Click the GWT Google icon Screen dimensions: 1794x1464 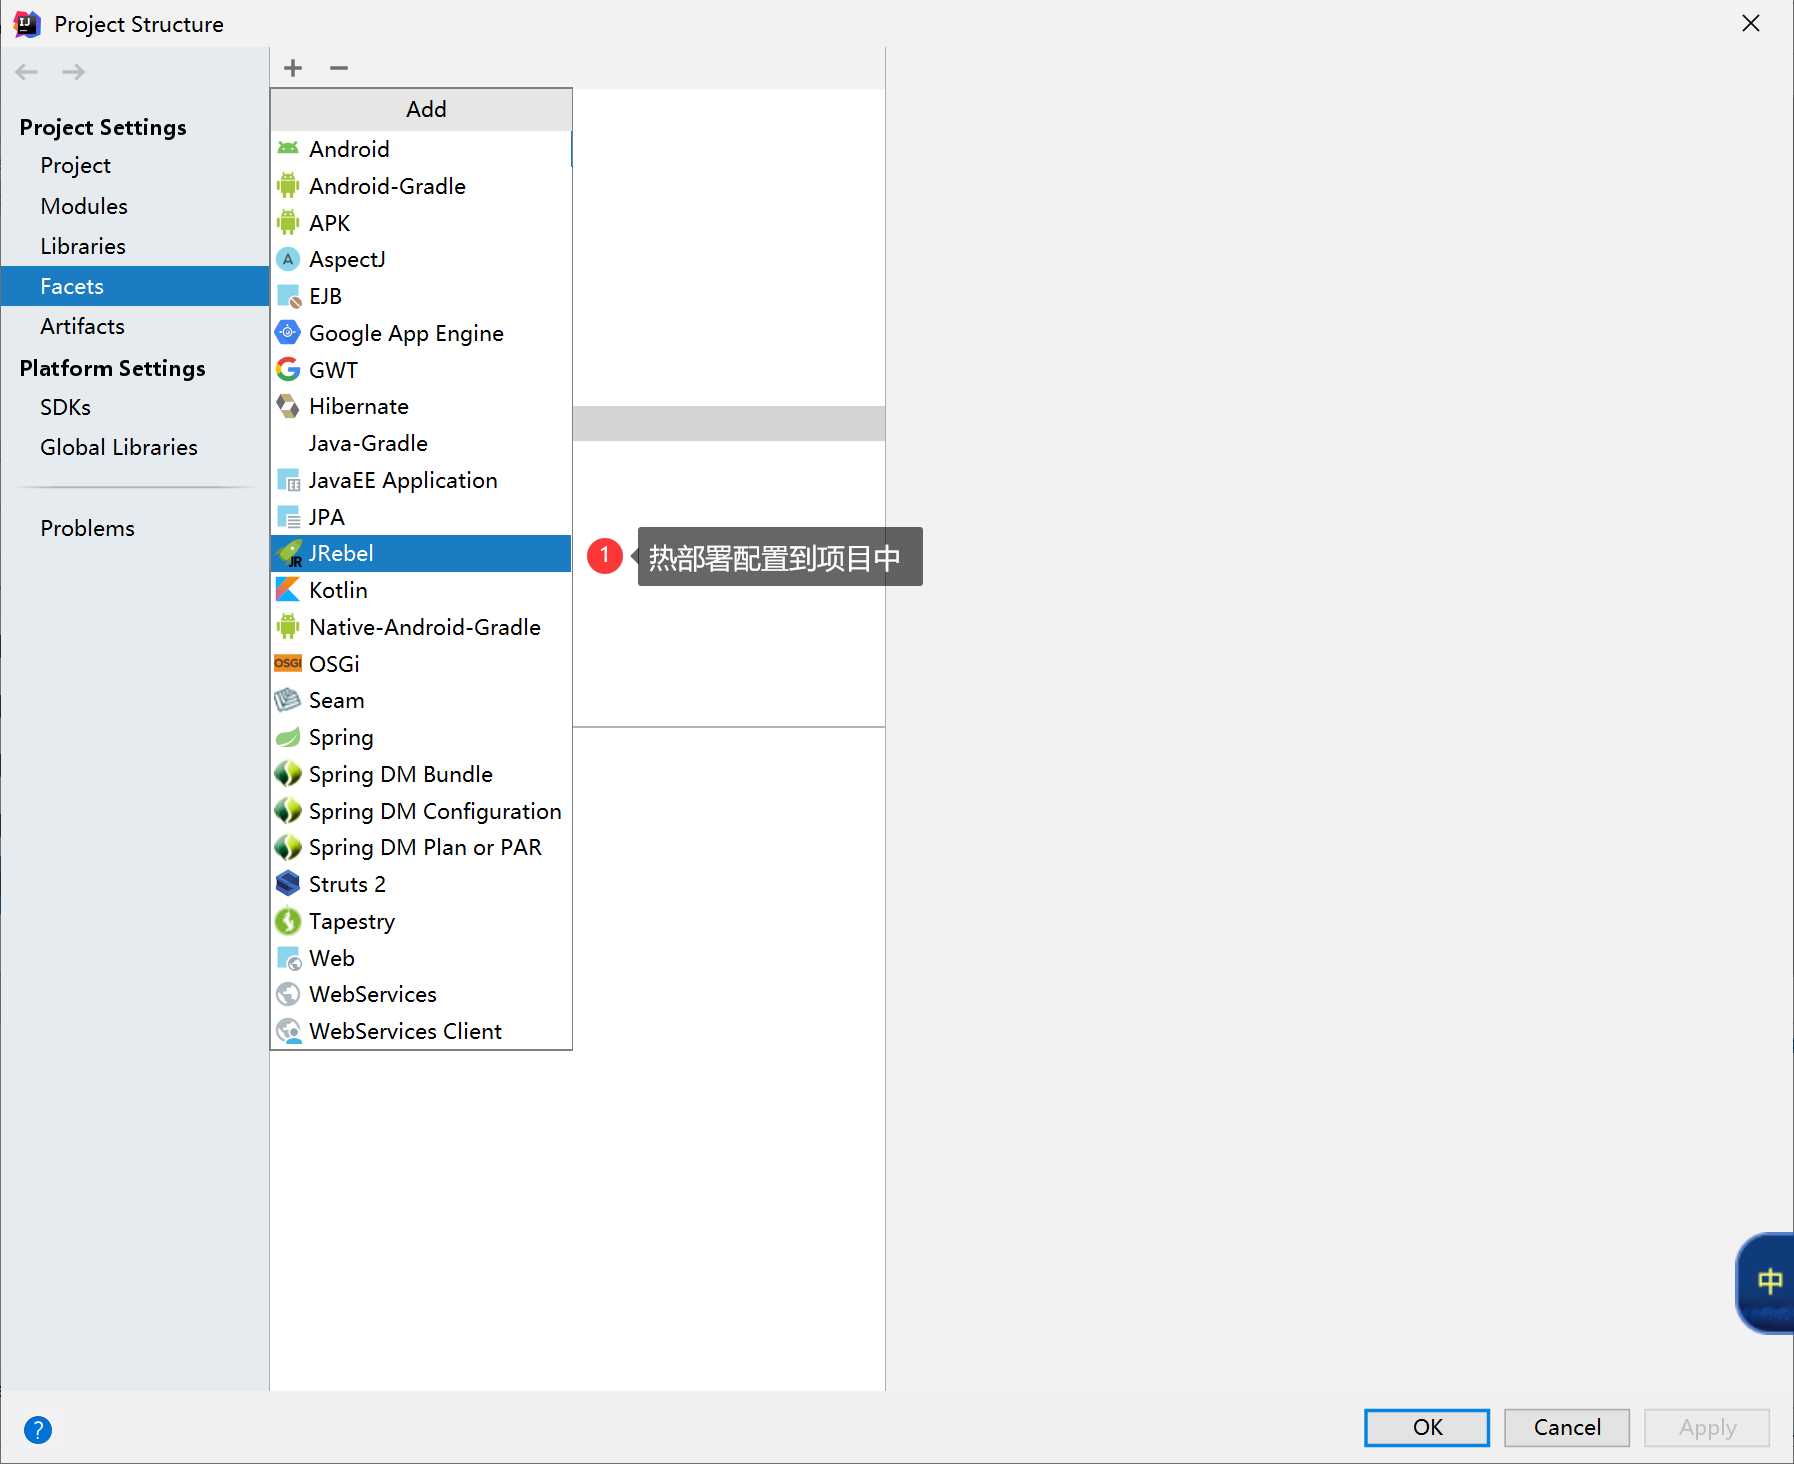pyautogui.click(x=288, y=369)
